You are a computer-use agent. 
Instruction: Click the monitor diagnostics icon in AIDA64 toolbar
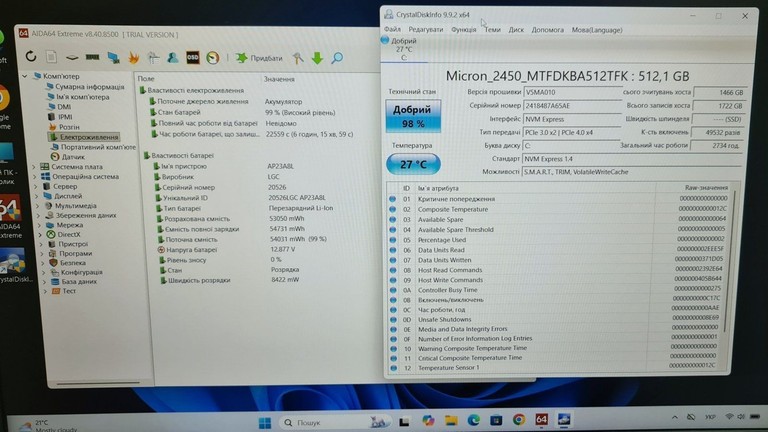[x=114, y=58]
